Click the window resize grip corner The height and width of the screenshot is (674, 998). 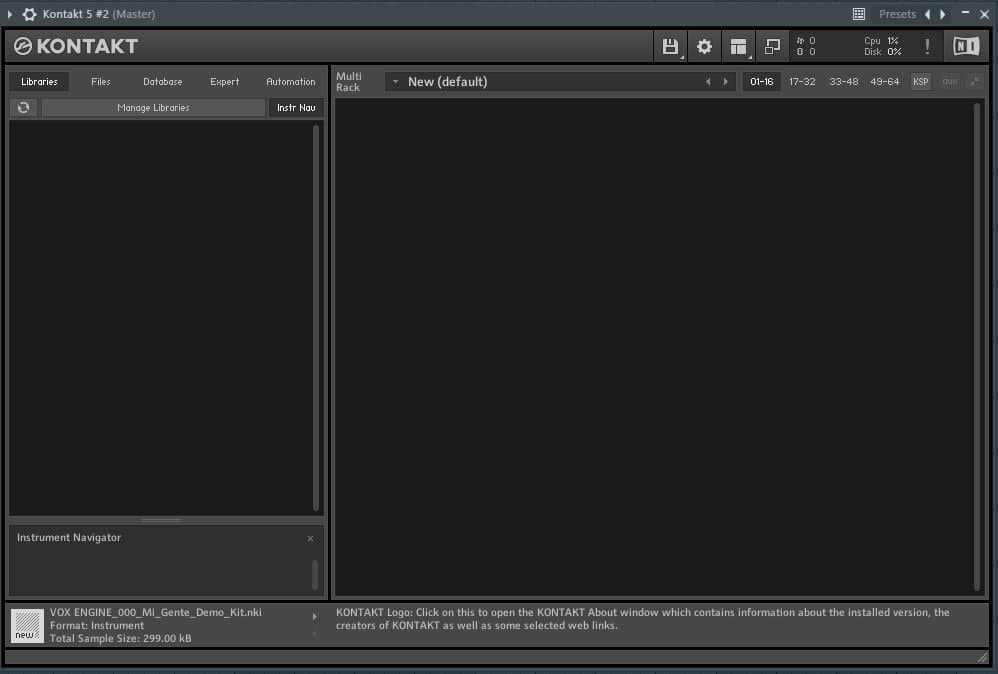983,657
